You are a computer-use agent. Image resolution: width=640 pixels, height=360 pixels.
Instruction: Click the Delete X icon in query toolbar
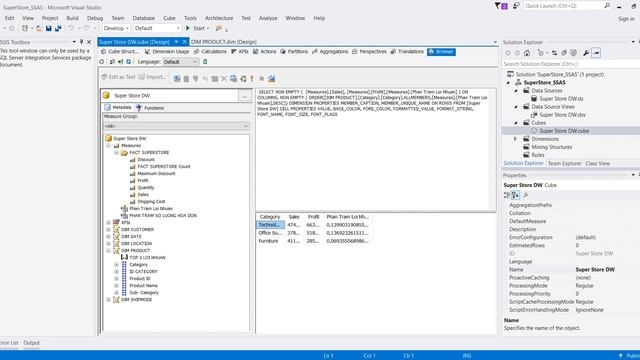[224, 78]
